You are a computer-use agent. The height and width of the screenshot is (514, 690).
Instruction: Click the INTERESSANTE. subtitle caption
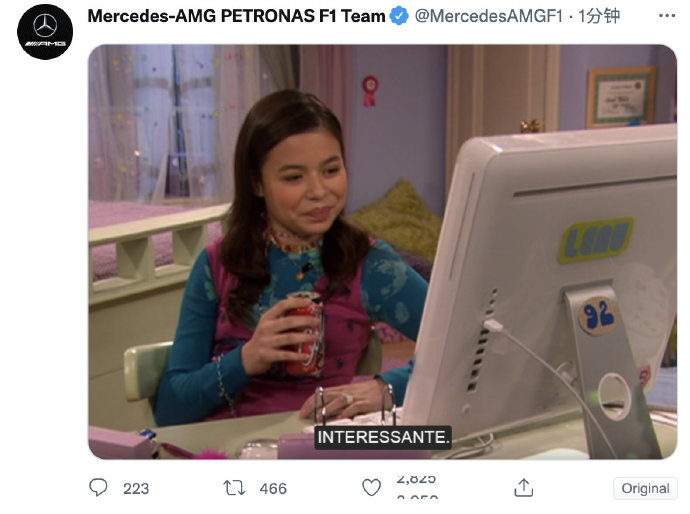click(383, 437)
